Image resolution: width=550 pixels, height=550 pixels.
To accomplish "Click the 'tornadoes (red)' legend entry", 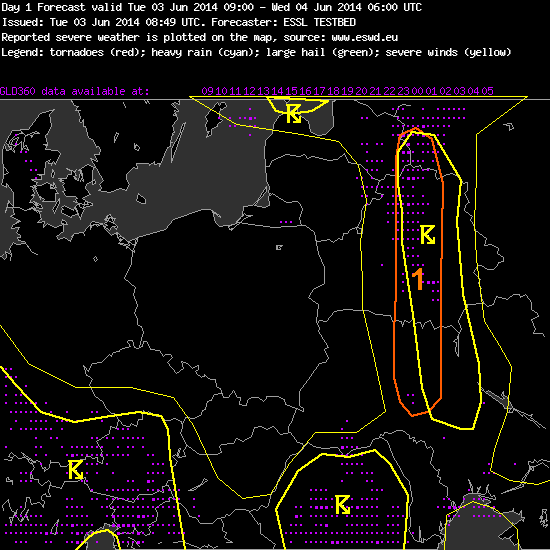I will [x=96, y=52].
